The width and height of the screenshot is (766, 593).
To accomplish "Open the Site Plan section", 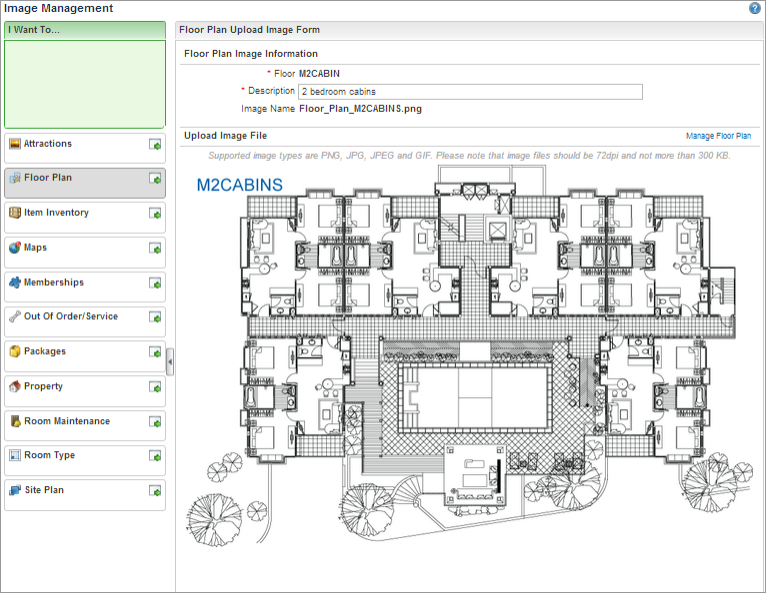I will 85,495.
